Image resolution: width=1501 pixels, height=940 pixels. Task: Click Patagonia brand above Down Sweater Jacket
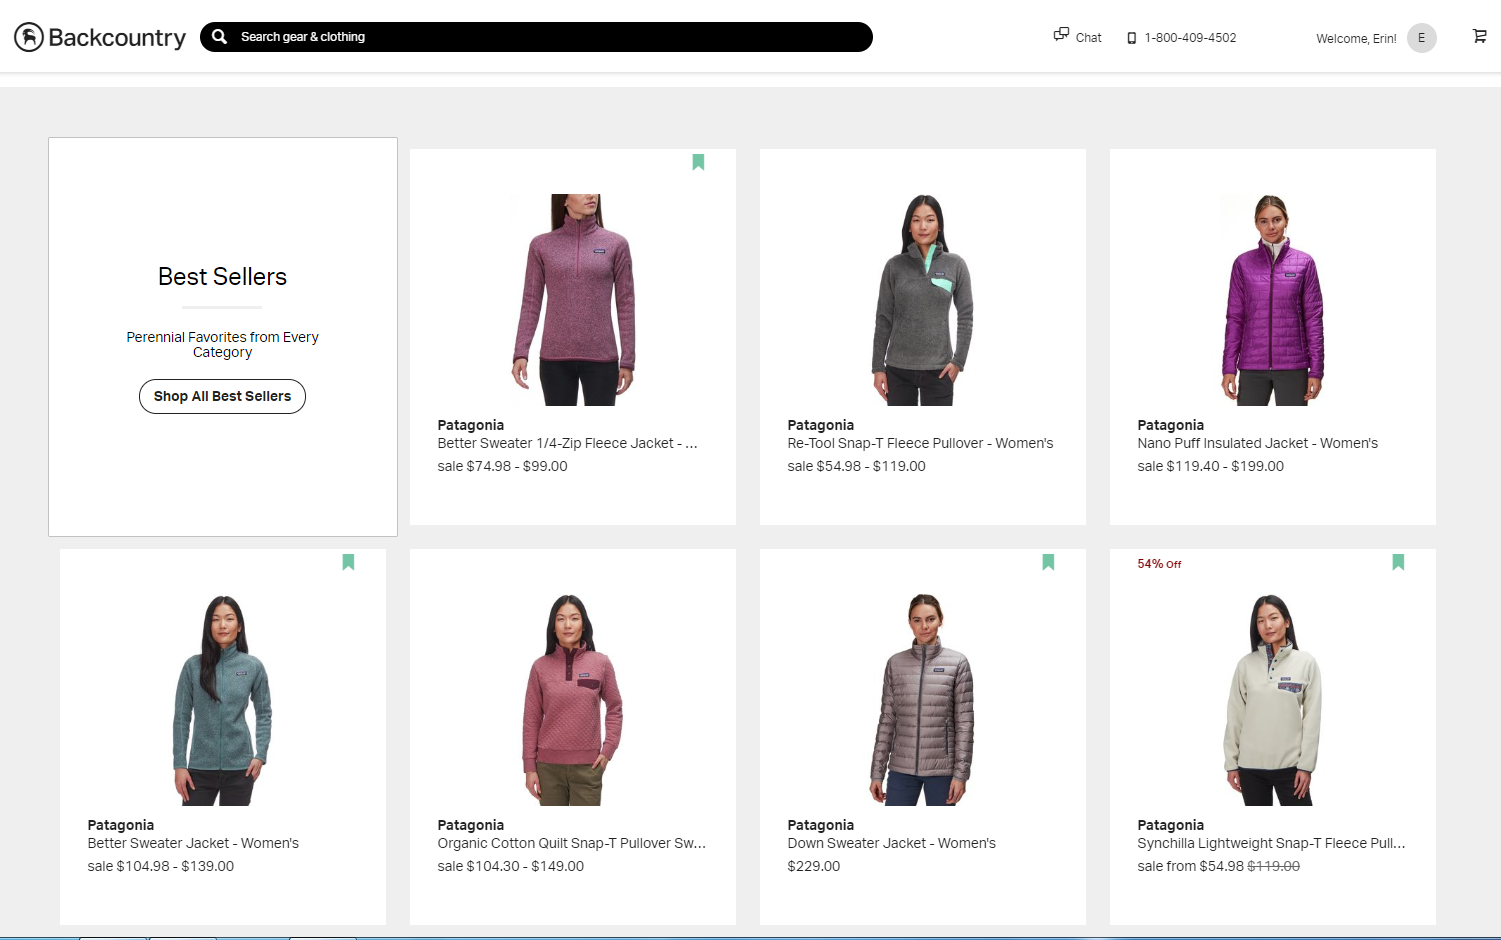[820, 825]
